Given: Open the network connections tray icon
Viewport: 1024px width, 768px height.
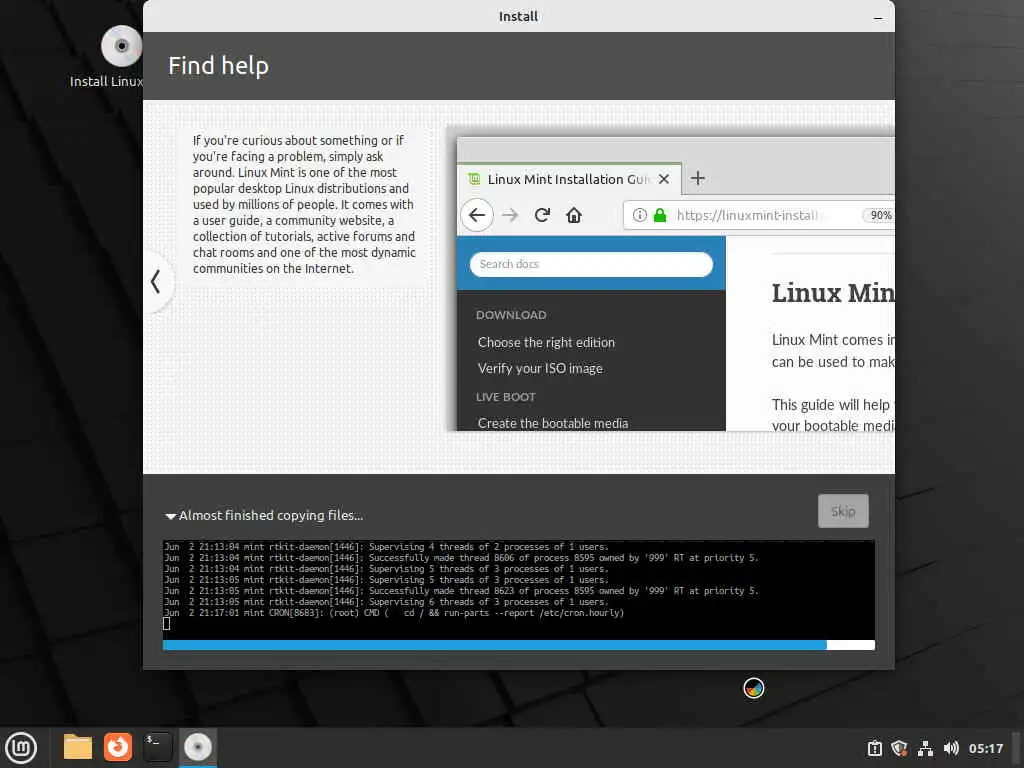Looking at the screenshot, I should [x=925, y=748].
